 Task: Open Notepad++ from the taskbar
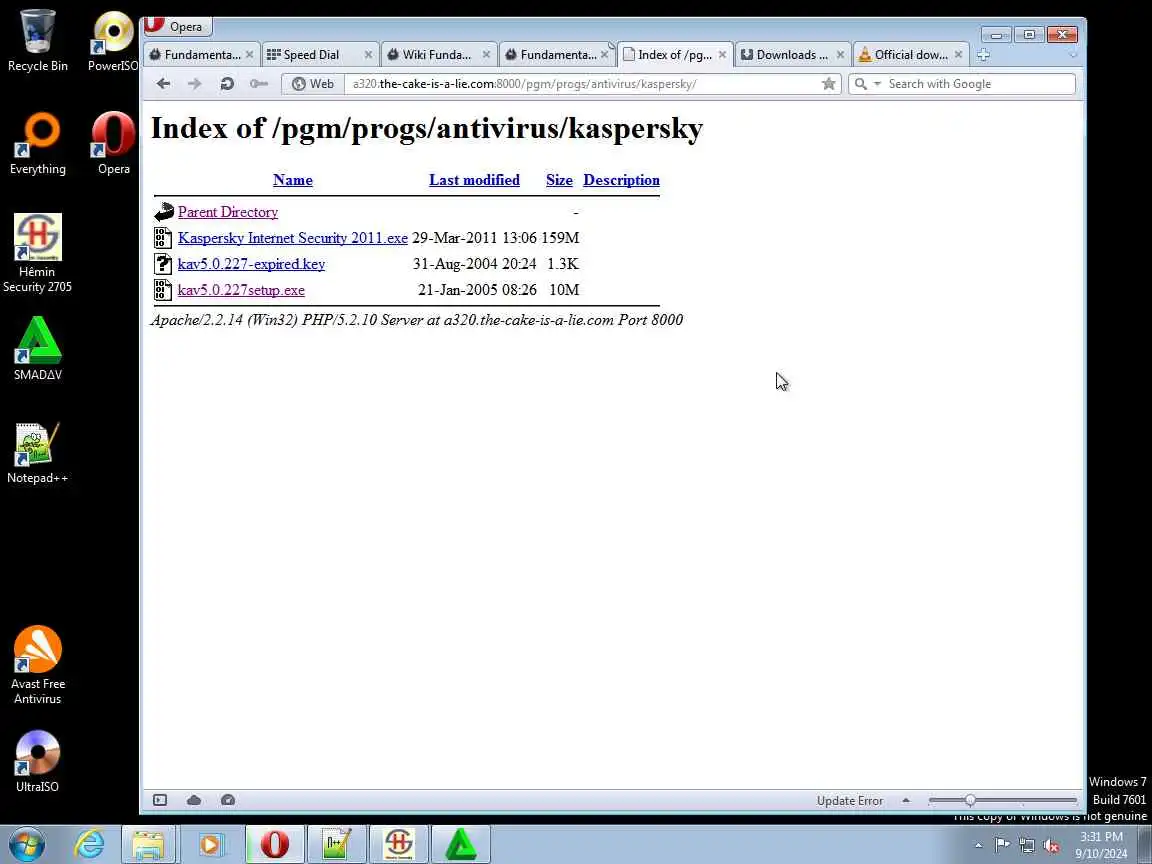(x=336, y=844)
